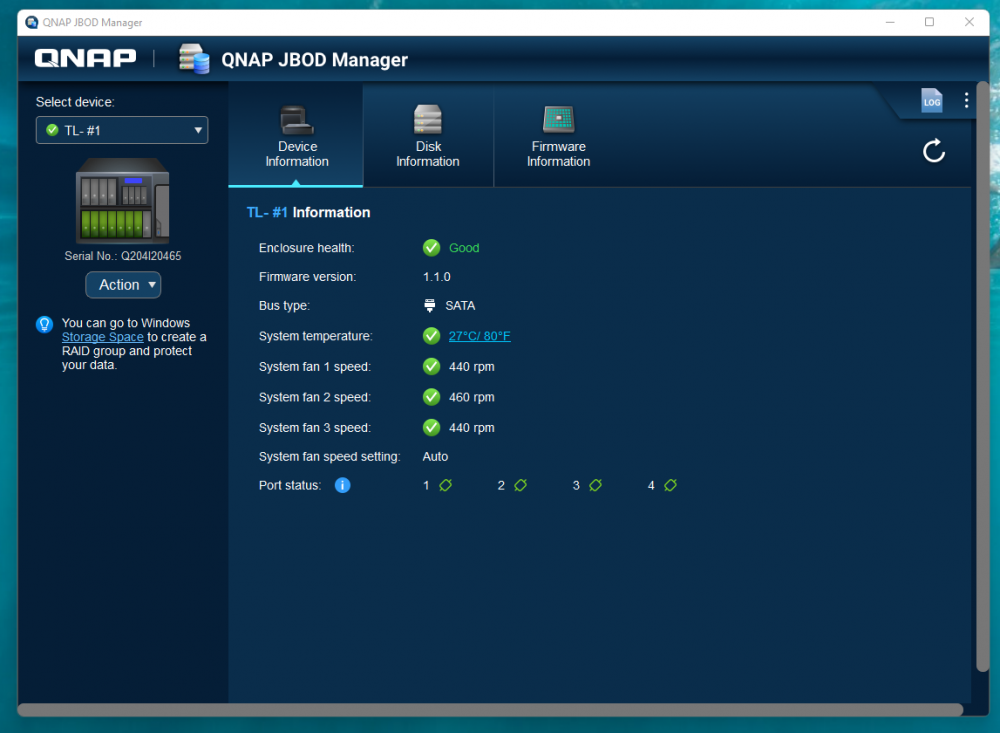This screenshot has width=1000, height=733.
Task: Switch to Firmware Information tab
Action: pyautogui.click(x=559, y=137)
